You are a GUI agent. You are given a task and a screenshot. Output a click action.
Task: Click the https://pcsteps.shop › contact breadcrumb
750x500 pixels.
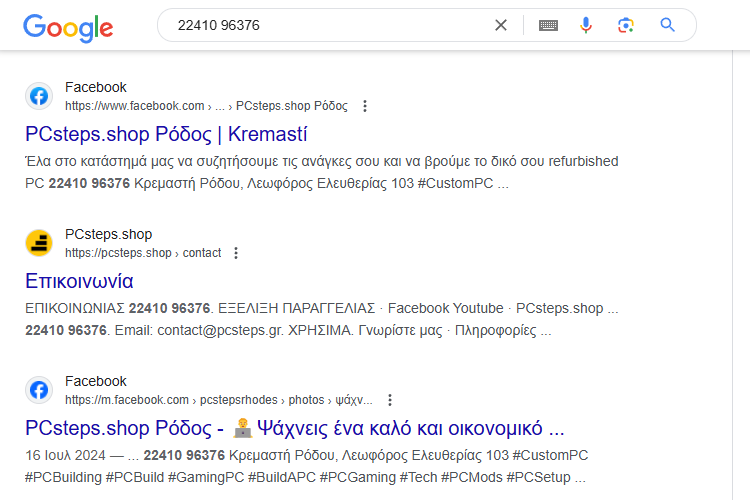tap(143, 253)
